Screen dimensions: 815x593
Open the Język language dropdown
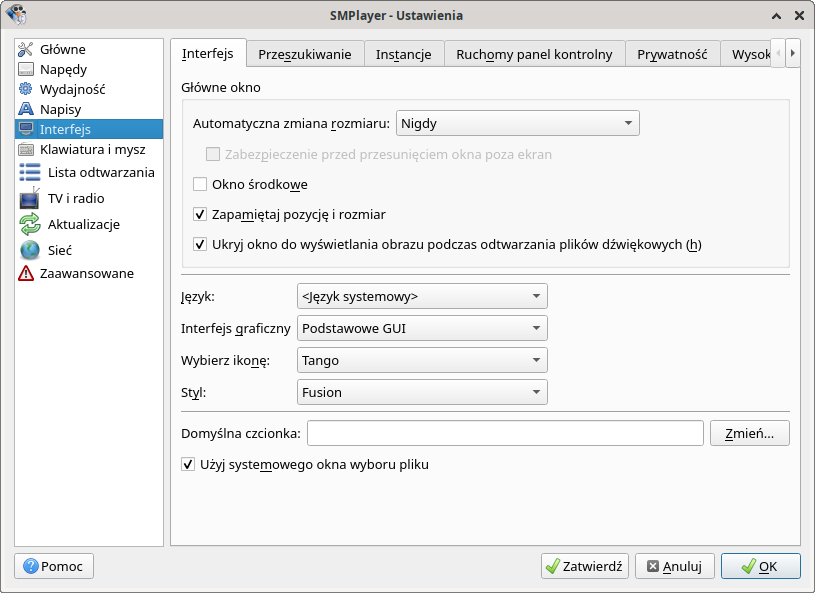click(x=421, y=296)
